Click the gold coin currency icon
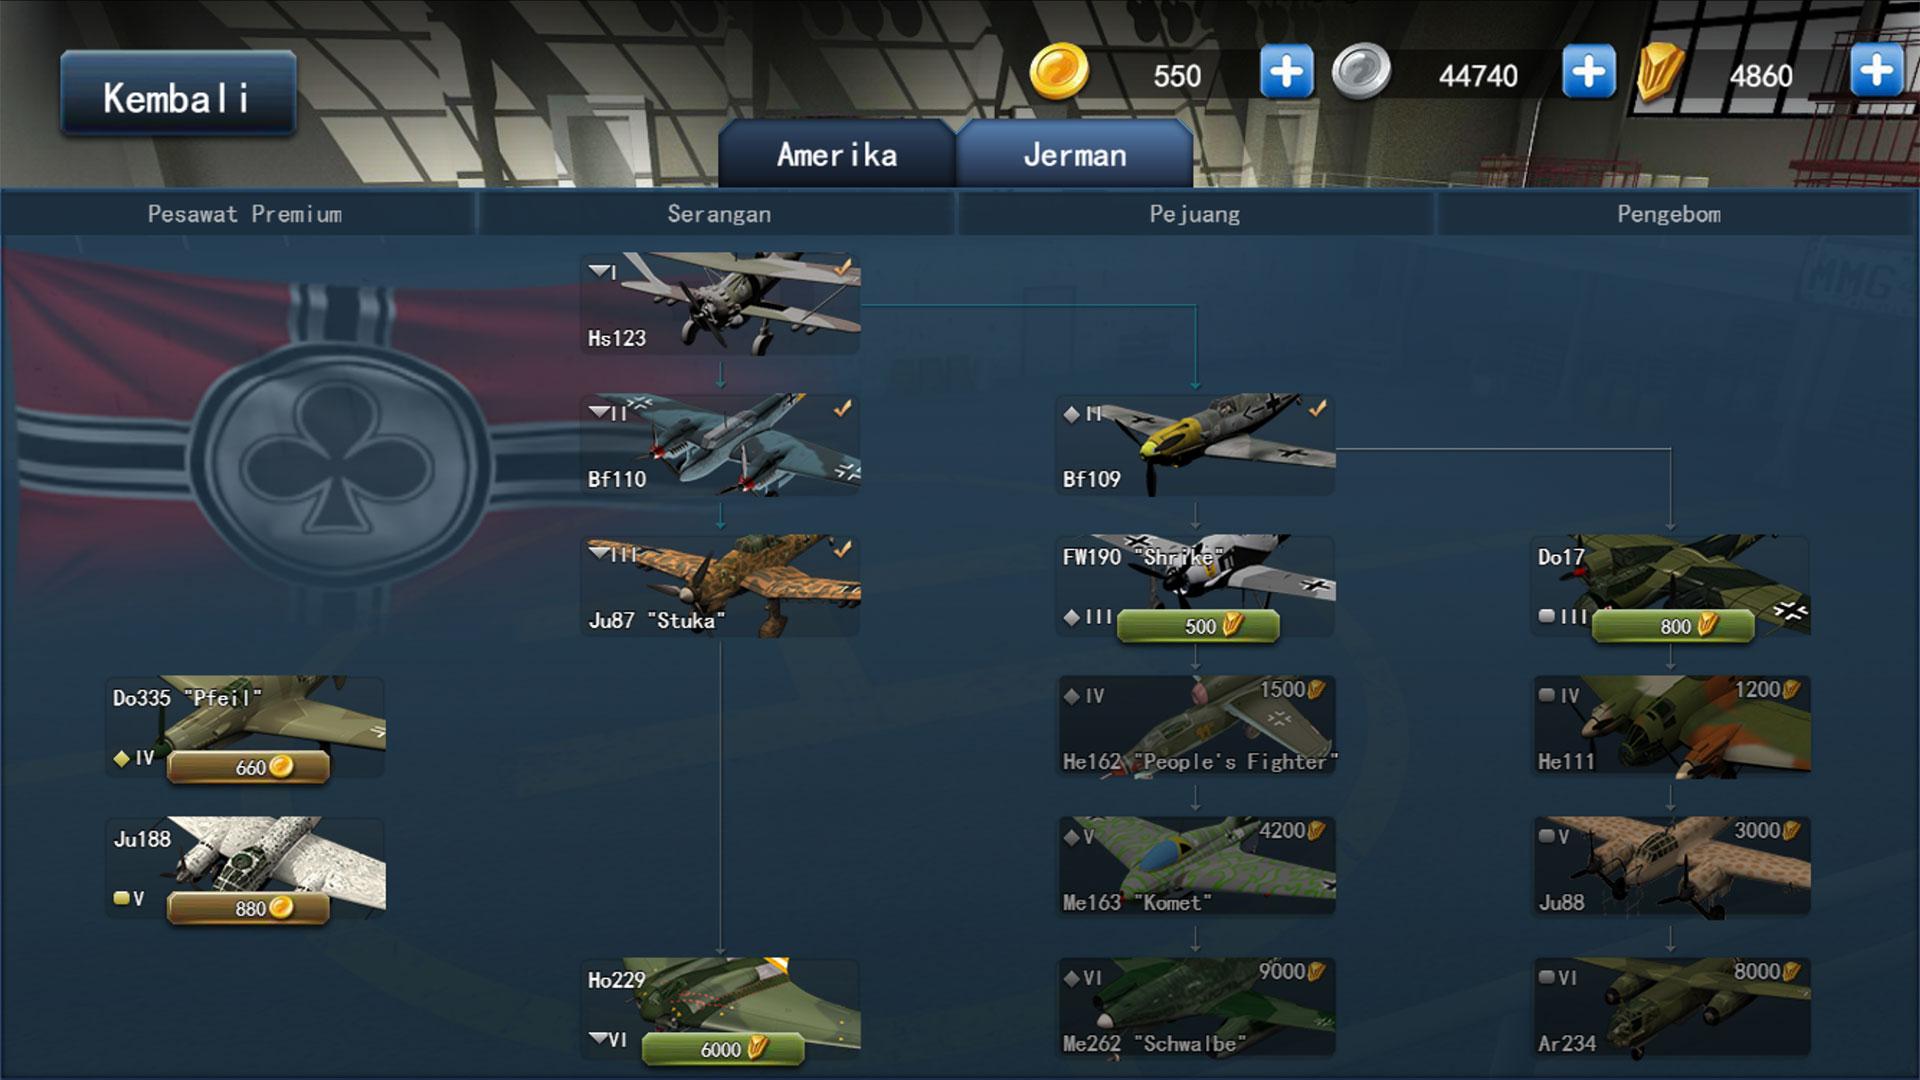Viewport: 1920px width, 1080px height. point(1059,72)
